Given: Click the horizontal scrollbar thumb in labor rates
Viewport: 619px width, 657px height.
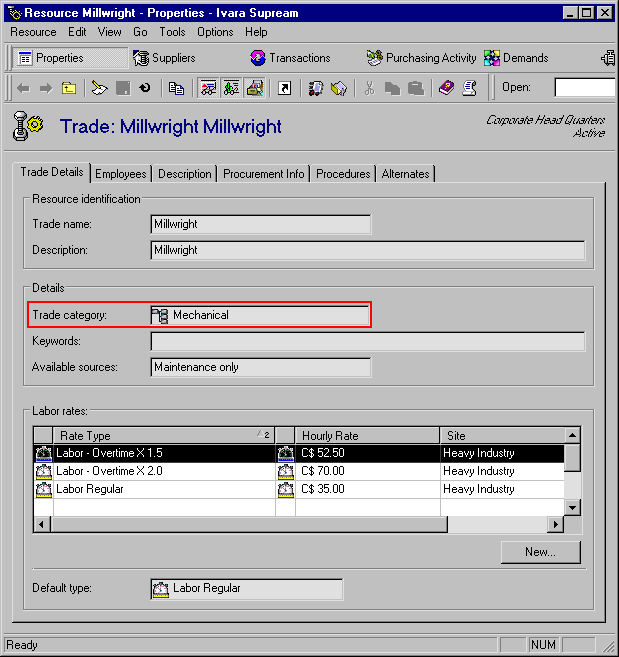Looking at the screenshot, I should pos(249,525).
